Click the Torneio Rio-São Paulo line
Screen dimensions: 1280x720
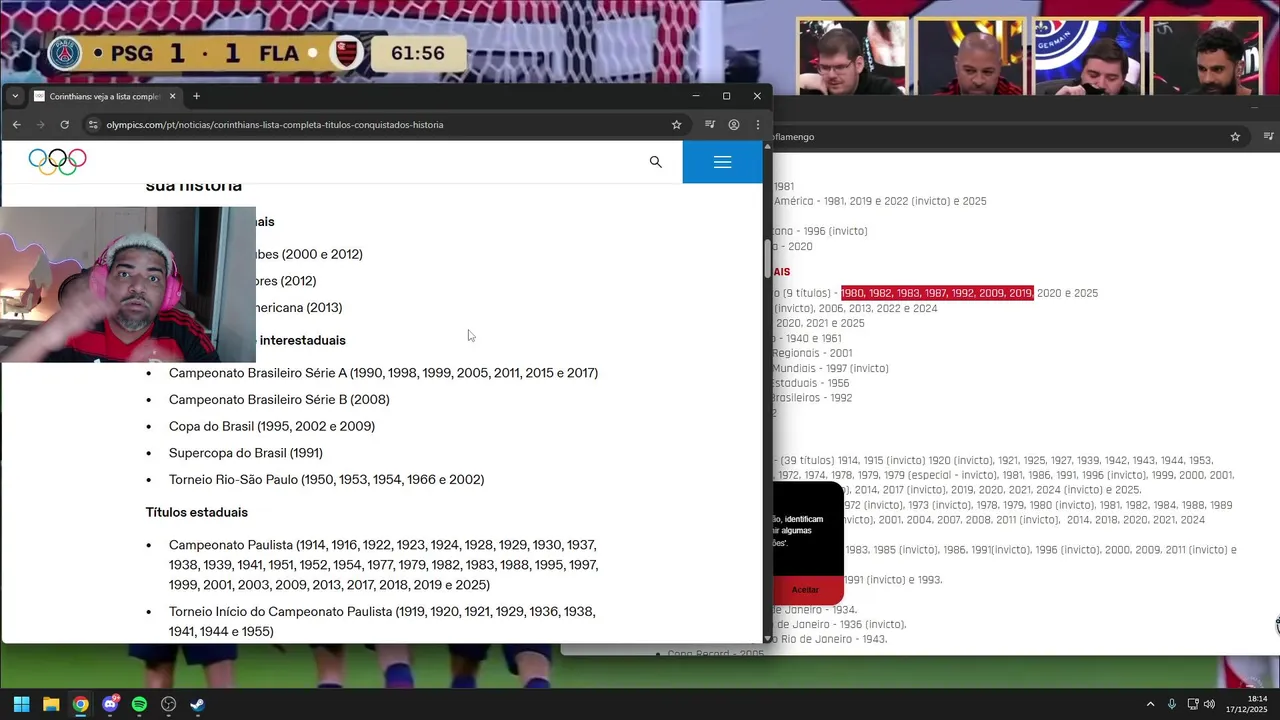[x=327, y=480]
